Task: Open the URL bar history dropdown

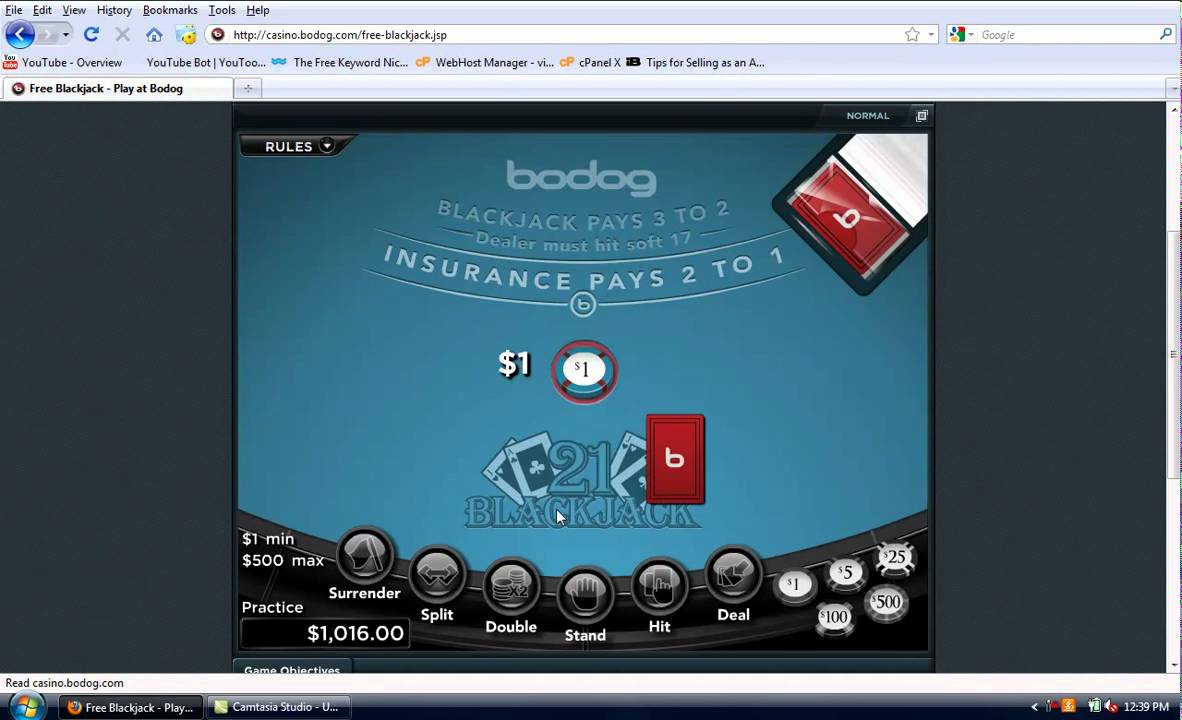Action: pos(931,35)
